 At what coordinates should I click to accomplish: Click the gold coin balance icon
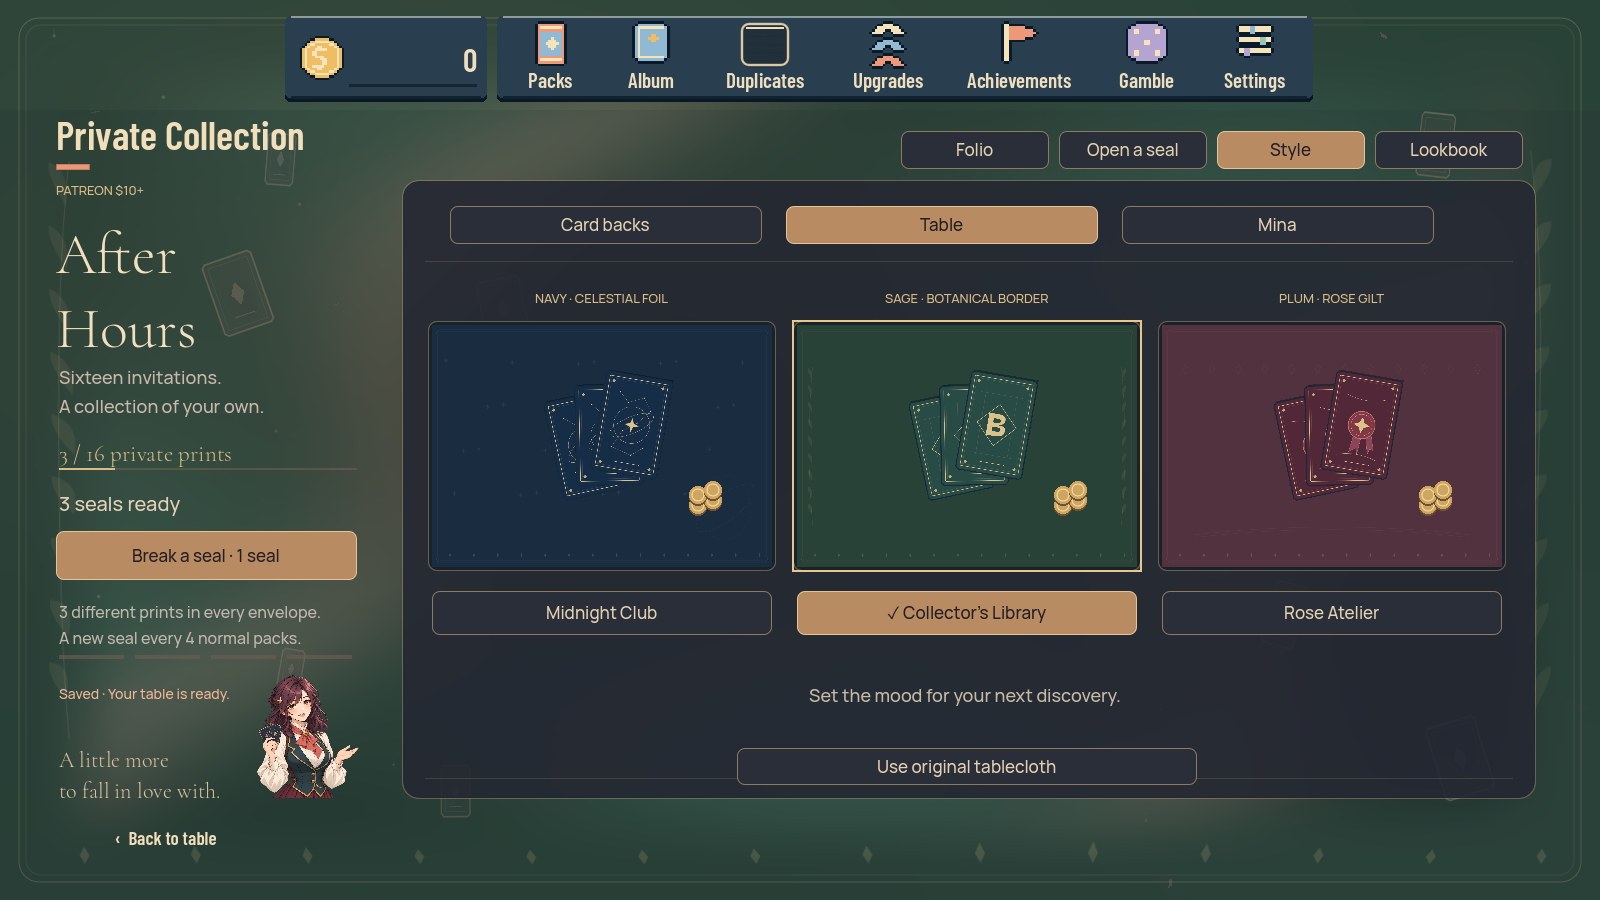tap(322, 58)
